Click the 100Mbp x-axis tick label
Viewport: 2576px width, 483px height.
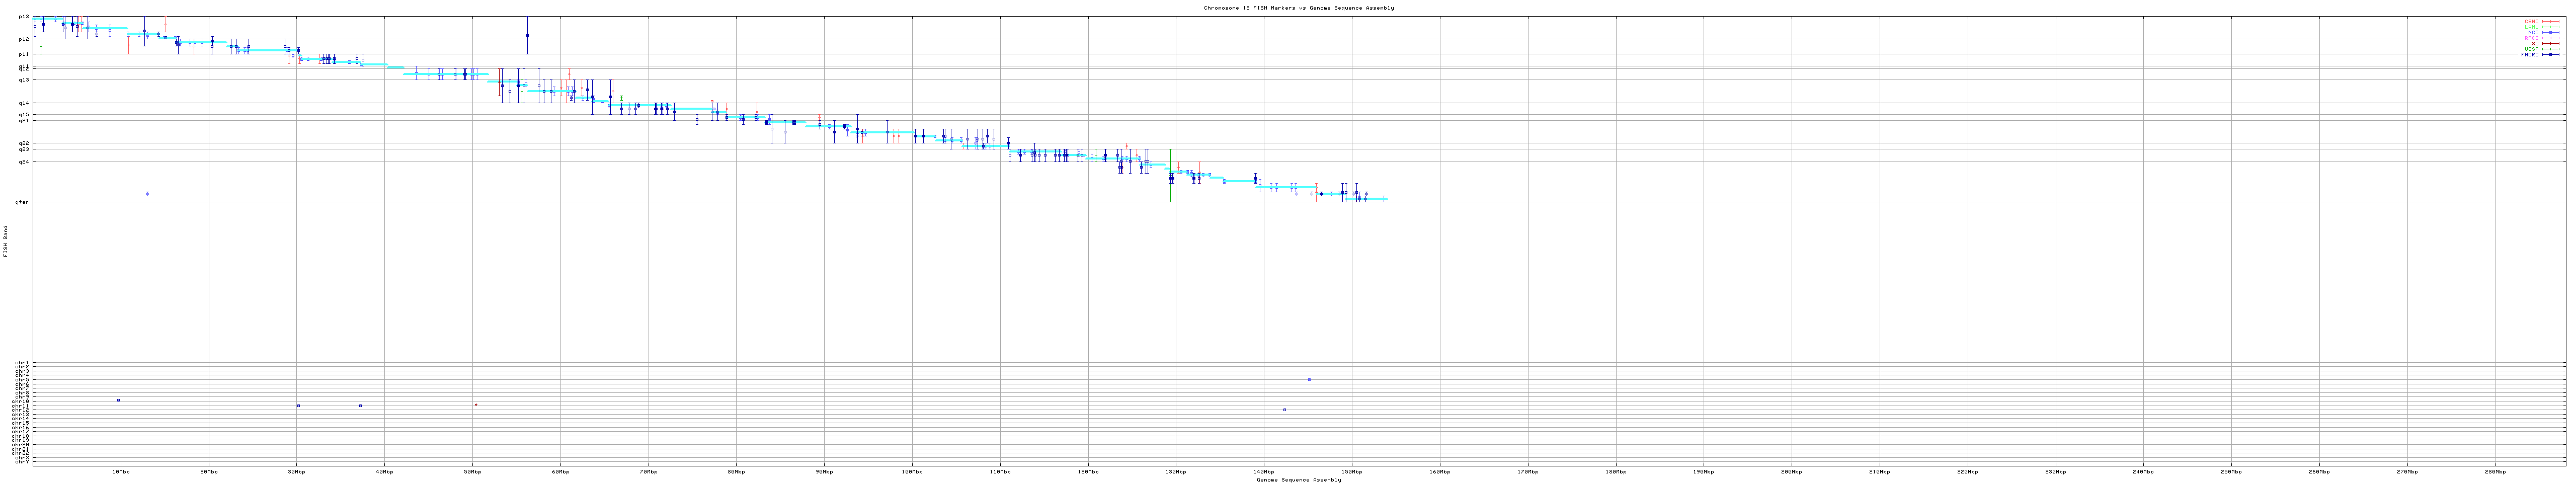911,471
